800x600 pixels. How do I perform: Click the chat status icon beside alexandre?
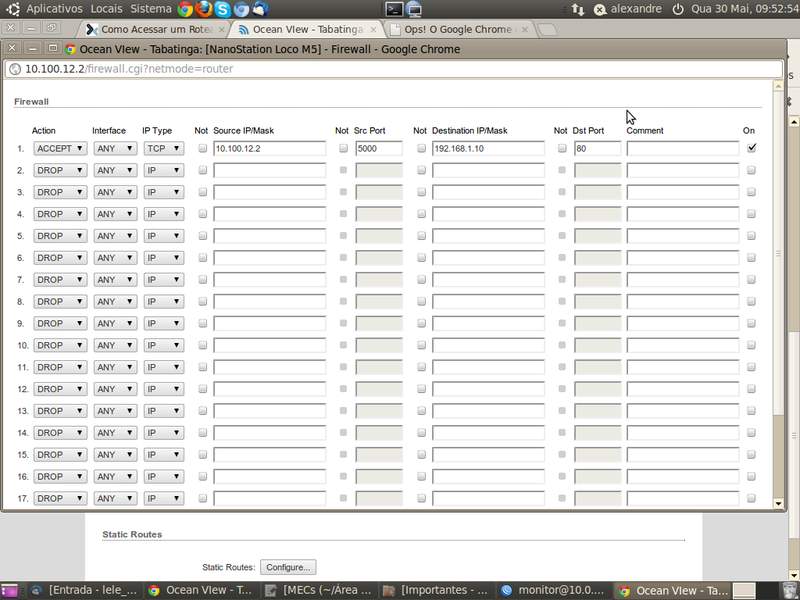600,9
